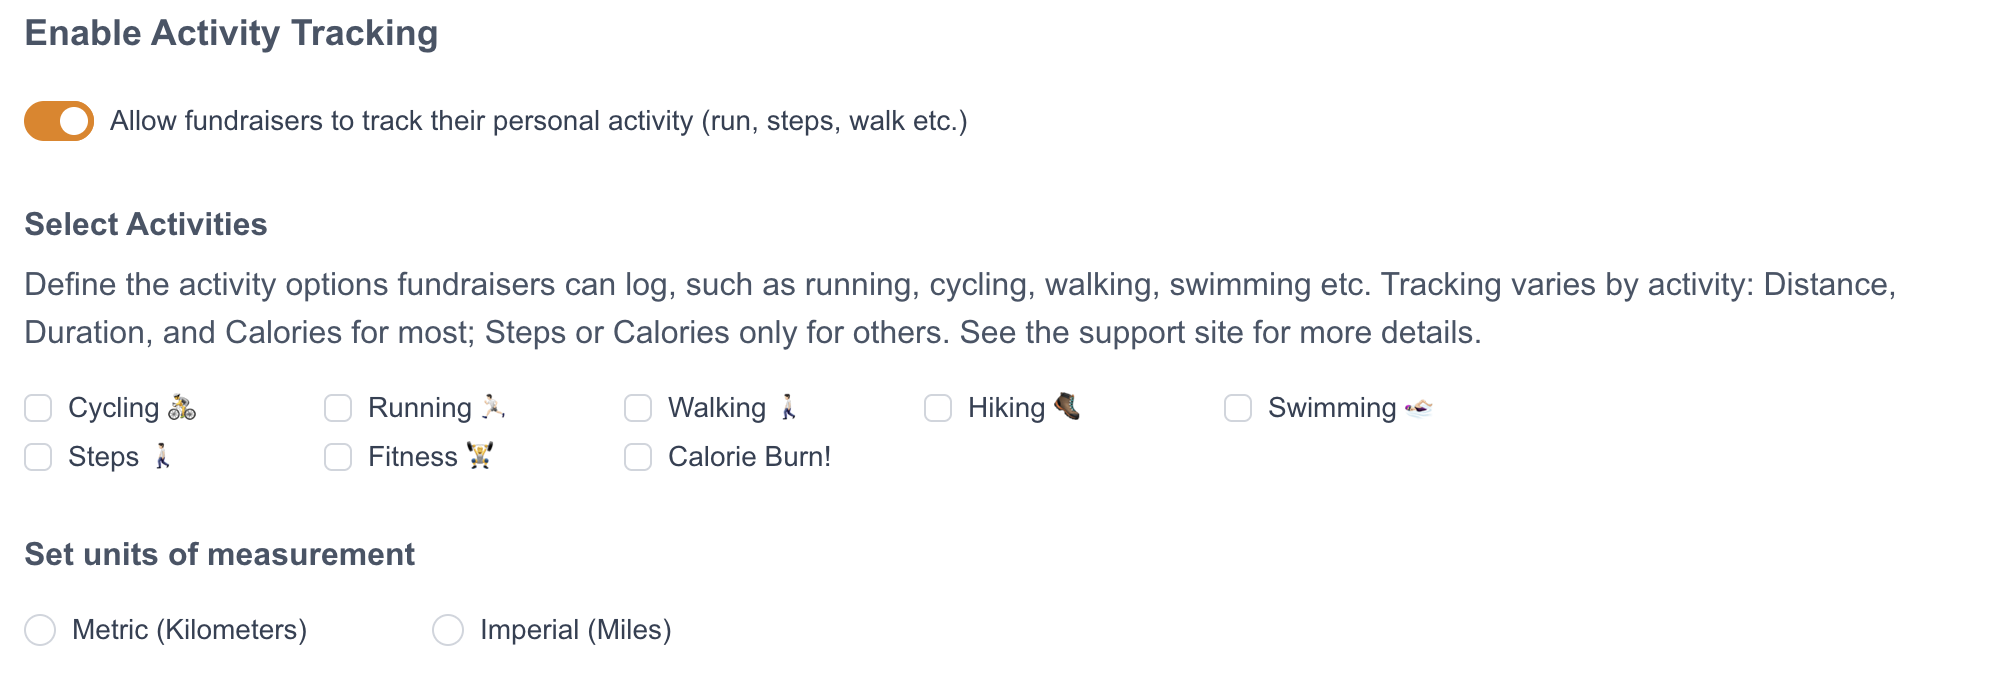Choose the Imperial (Miles) radio button
Screen dimensions: 1992x694
(x=448, y=630)
